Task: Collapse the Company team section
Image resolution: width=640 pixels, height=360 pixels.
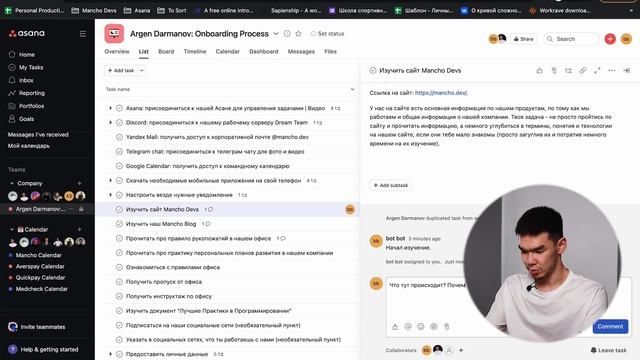Action: (12, 183)
